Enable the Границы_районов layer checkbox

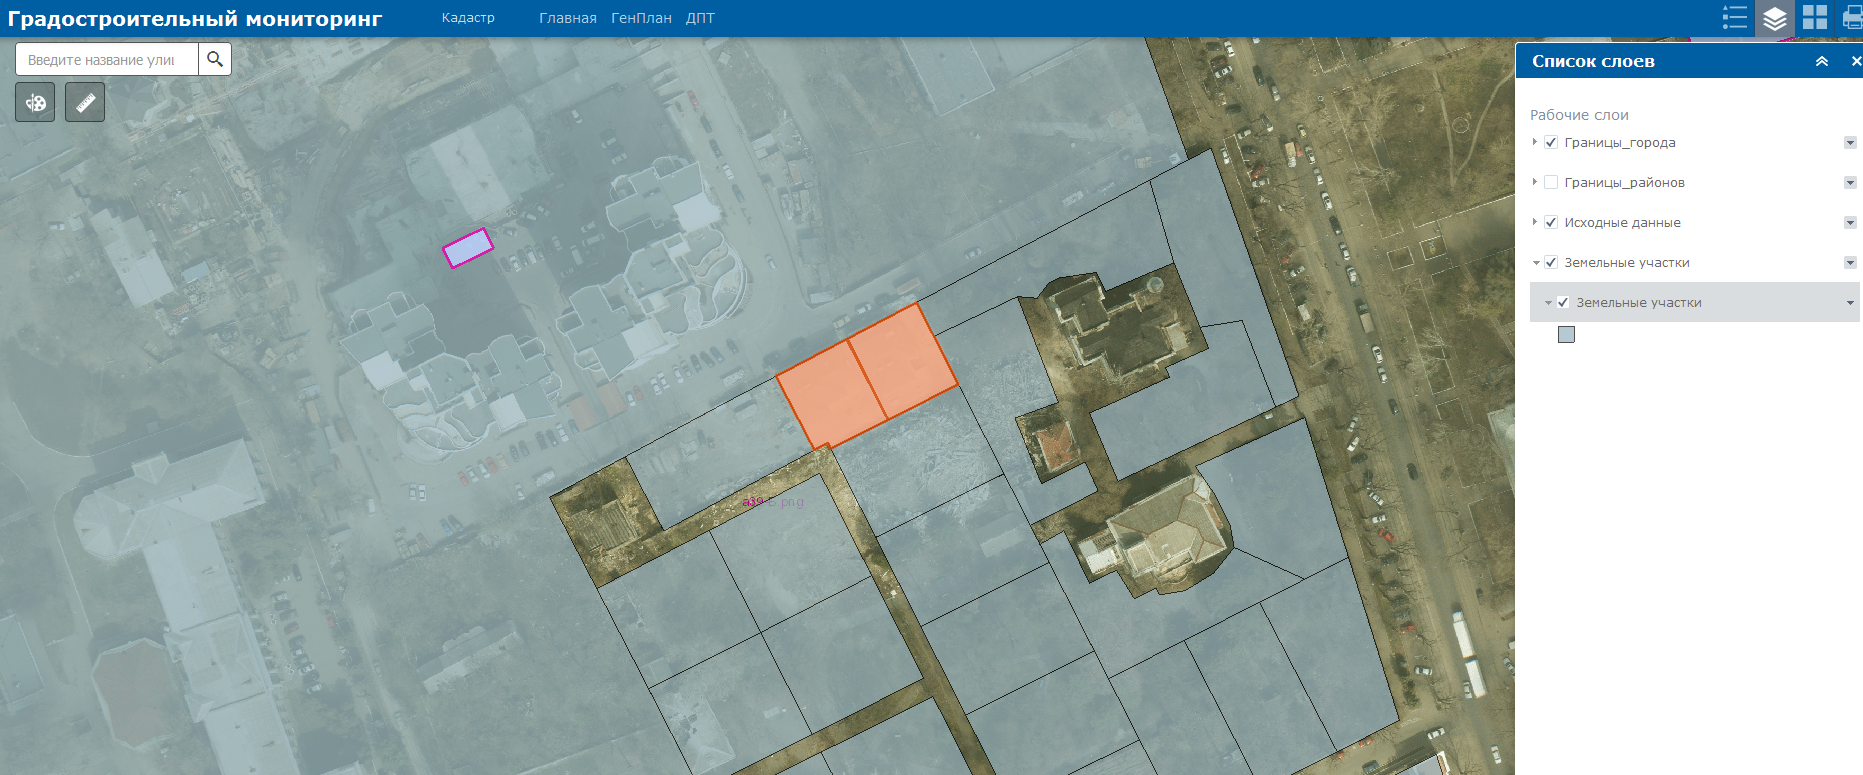pos(1551,182)
